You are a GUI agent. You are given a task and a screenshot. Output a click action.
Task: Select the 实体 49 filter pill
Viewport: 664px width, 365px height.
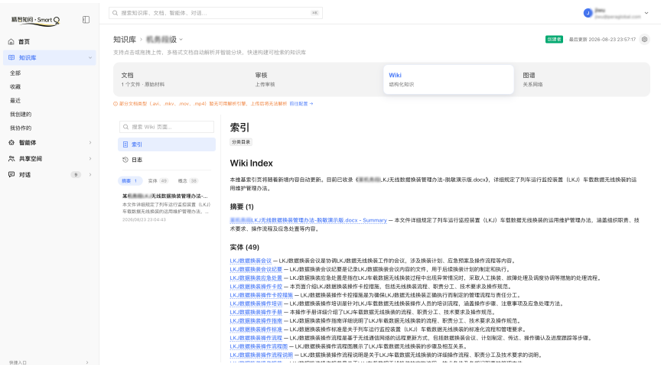(x=158, y=181)
